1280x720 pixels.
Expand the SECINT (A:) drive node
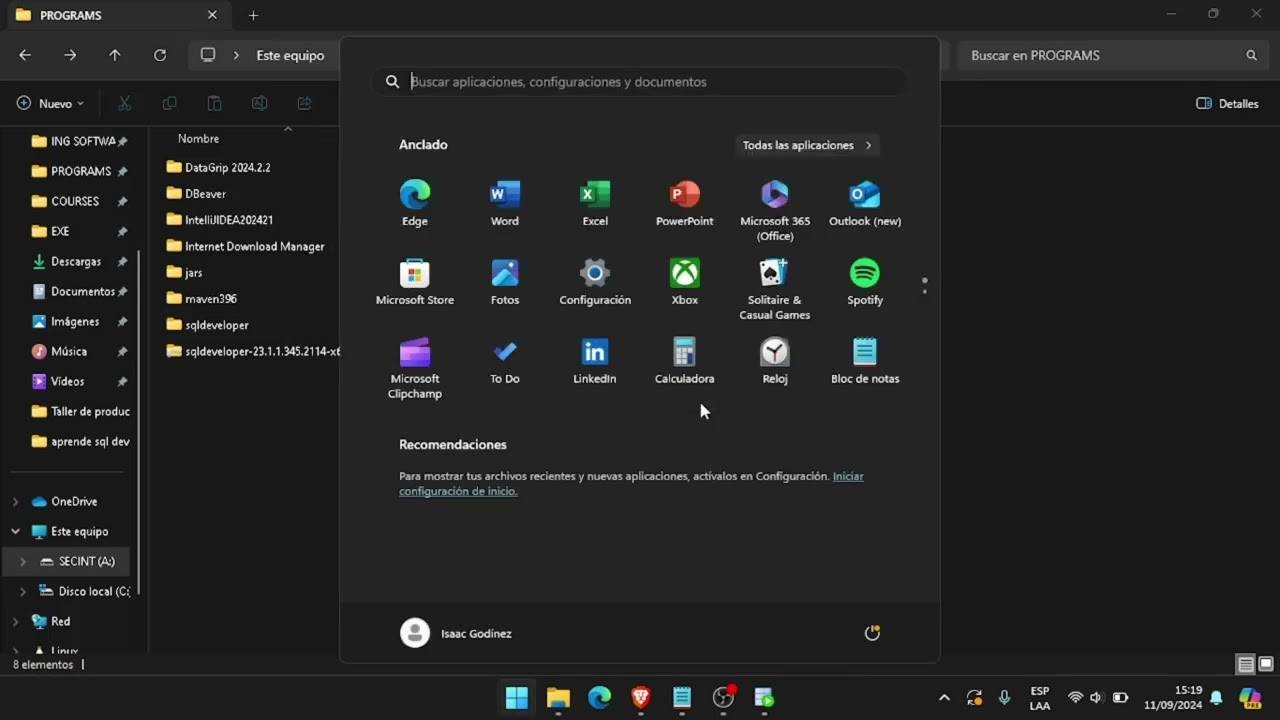(x=23, y=561)
